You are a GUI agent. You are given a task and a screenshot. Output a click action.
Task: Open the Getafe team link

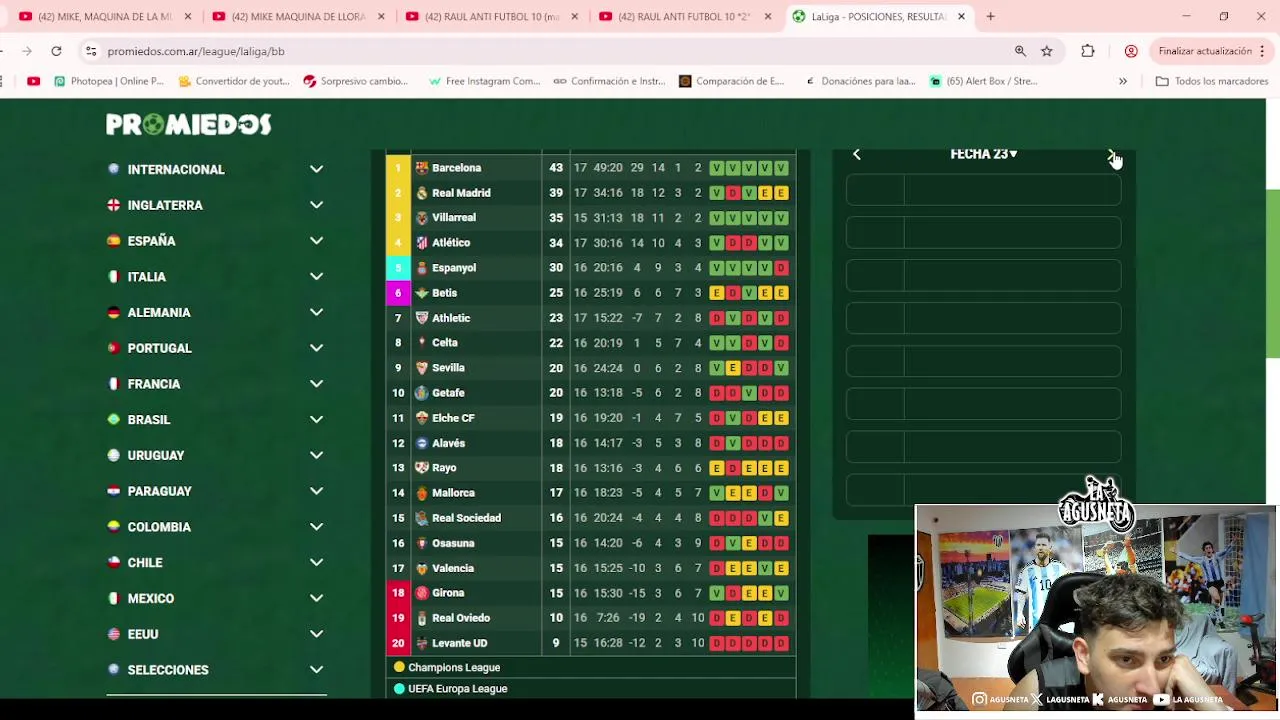coord(448,393)
